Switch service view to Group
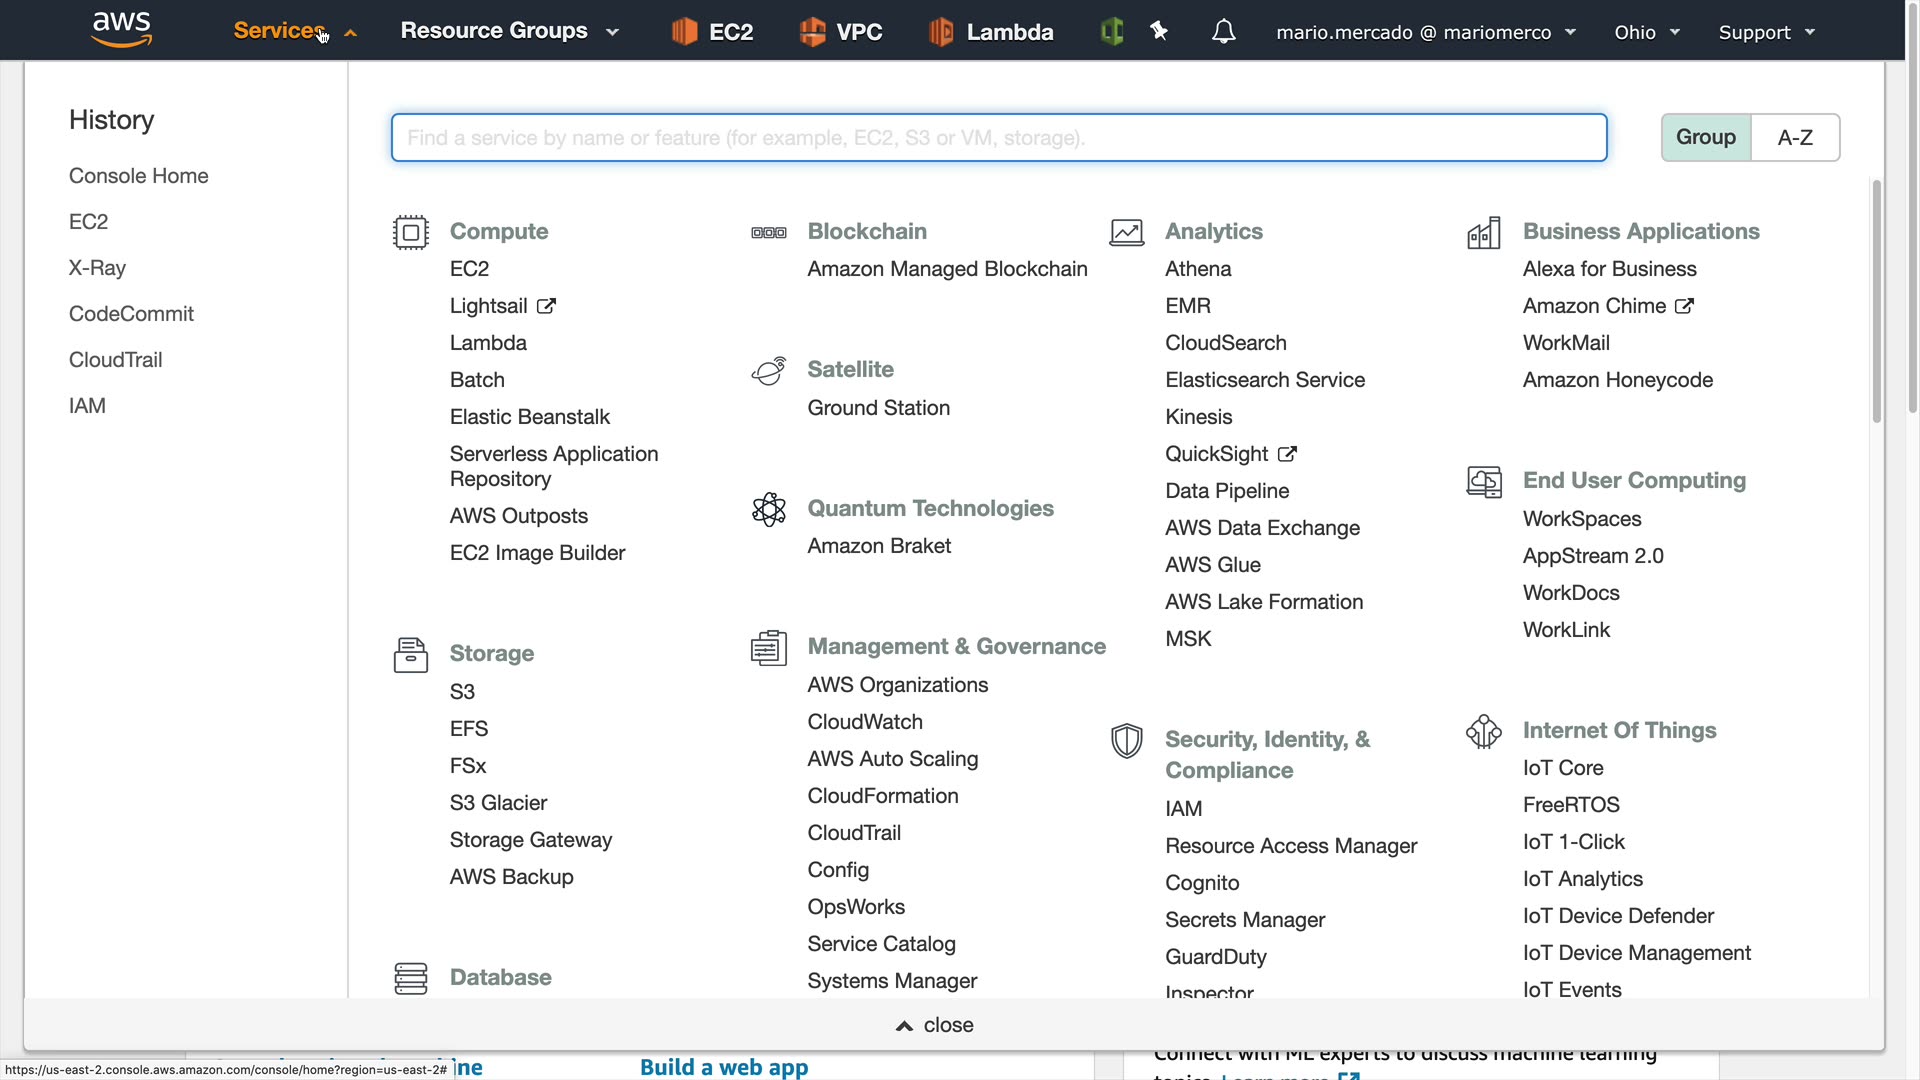1920x1080 pixels. coord(1705,137)
